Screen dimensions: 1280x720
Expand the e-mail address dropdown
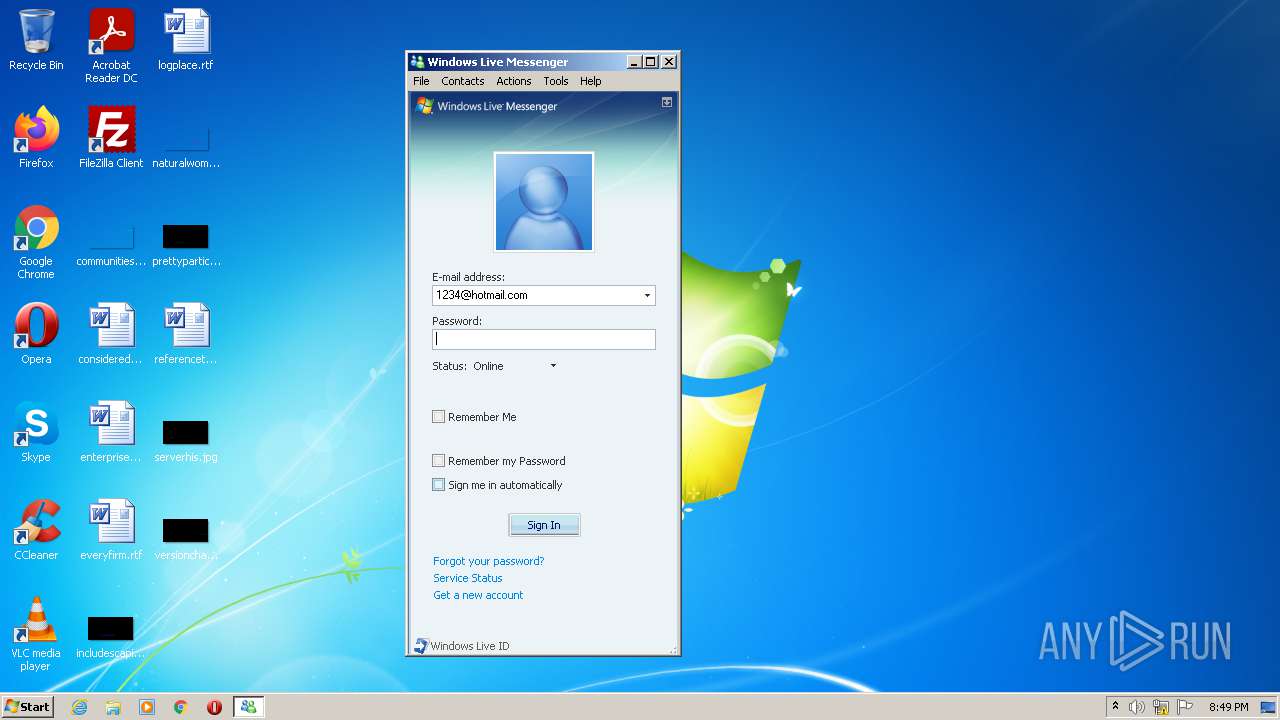(x=647, y=295)
